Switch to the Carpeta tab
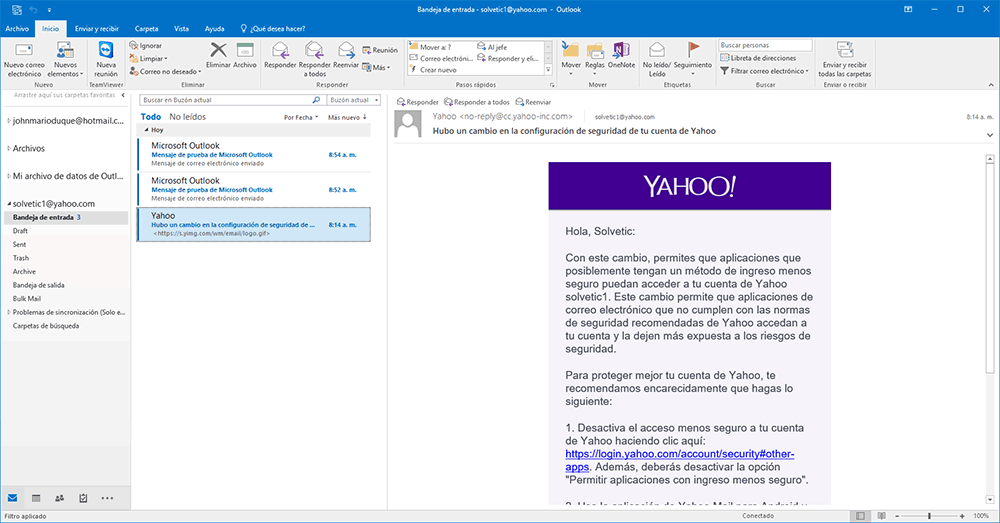 [147, 29]
